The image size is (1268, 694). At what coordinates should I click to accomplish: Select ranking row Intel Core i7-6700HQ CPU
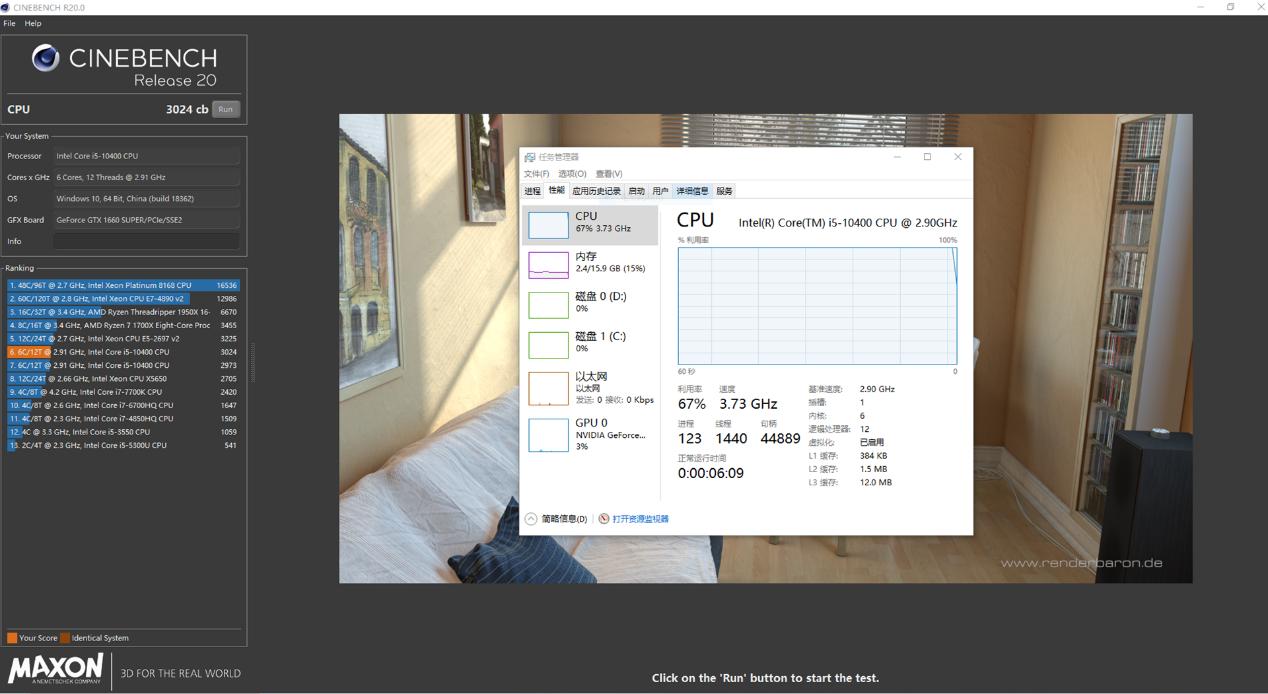[123, 405]
